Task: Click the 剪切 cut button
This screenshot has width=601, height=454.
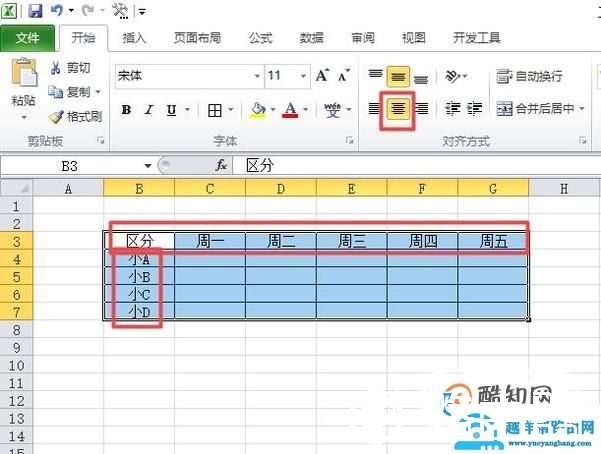Action: [70, 68]
